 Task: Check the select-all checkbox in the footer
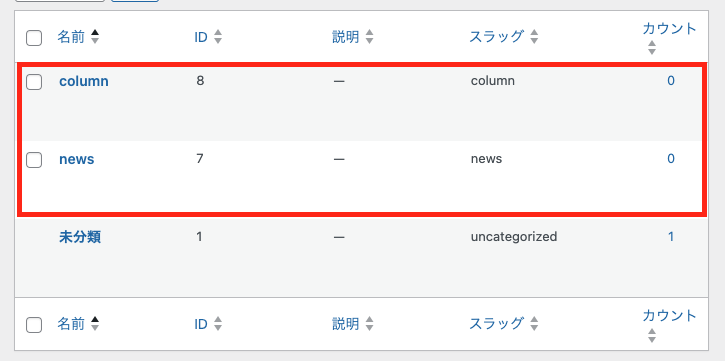pos(34,325)
